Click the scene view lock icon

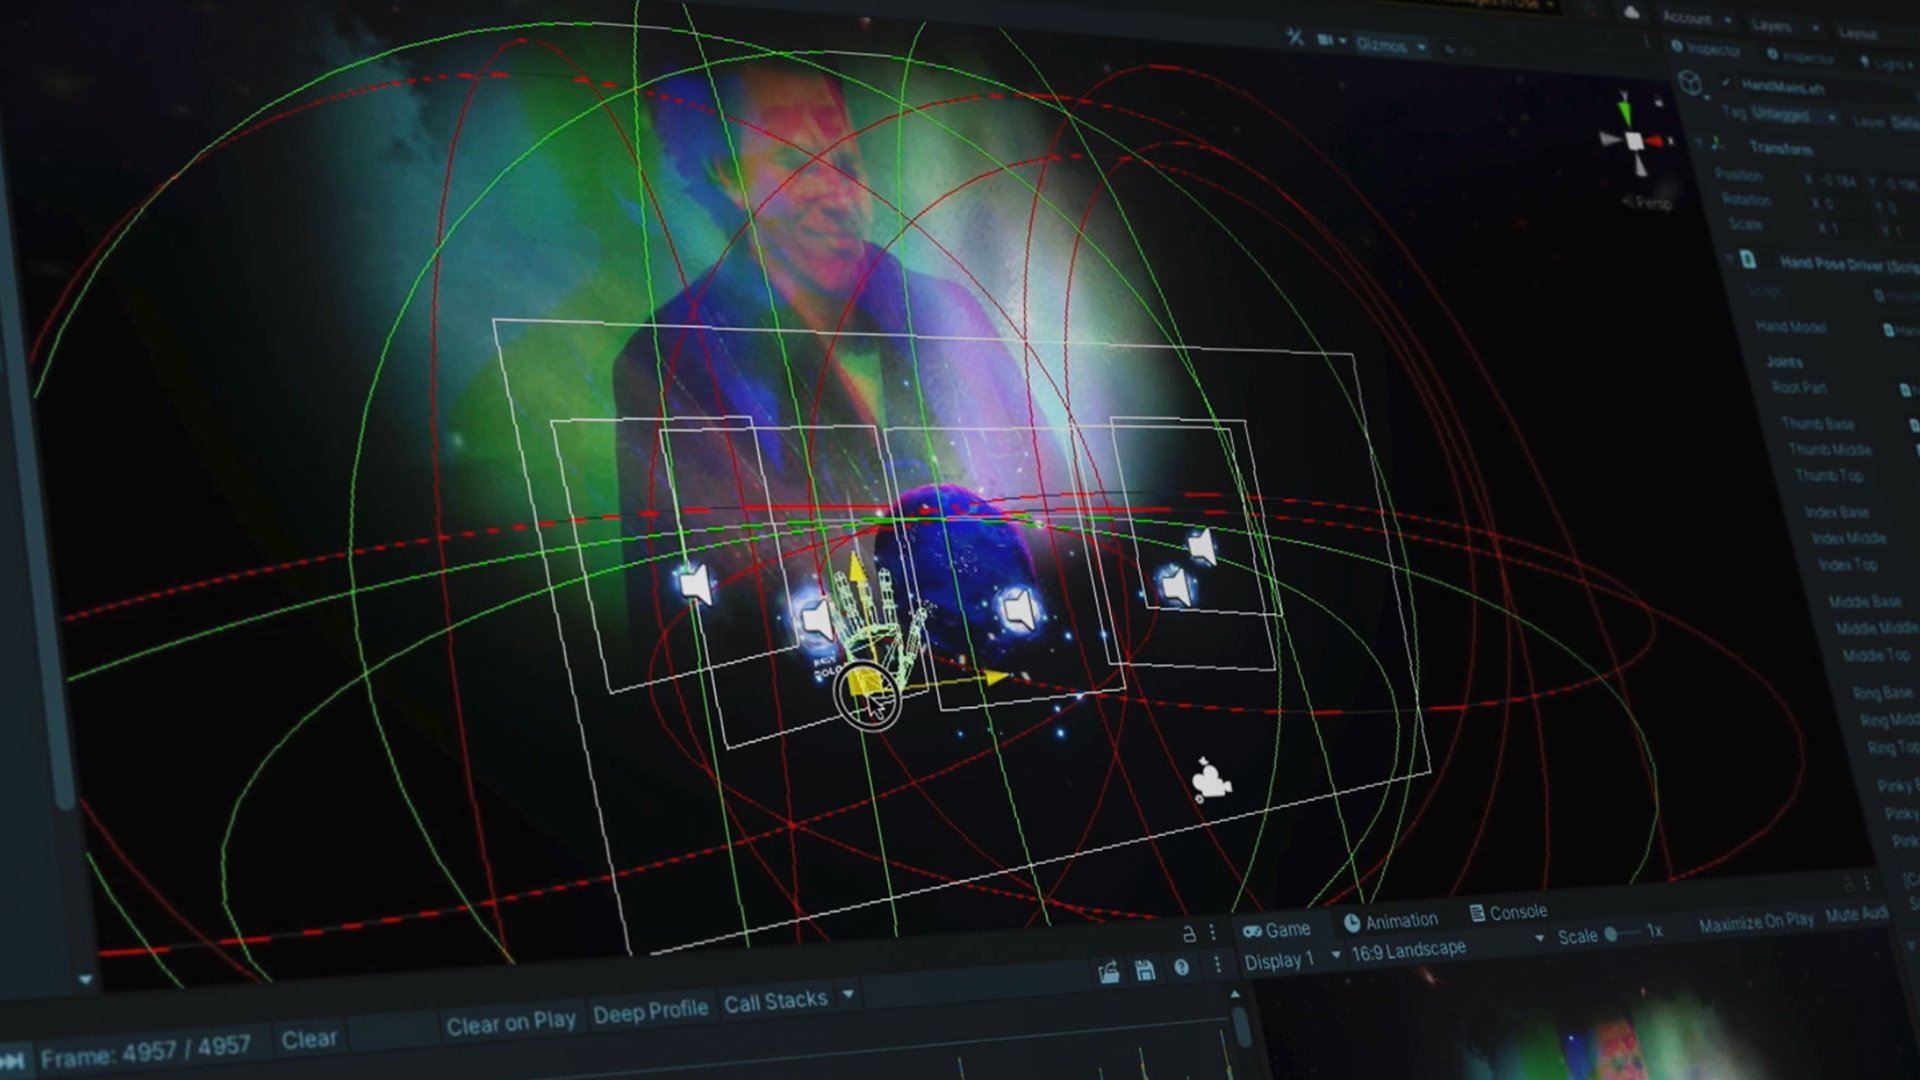tap(1188, 934)
